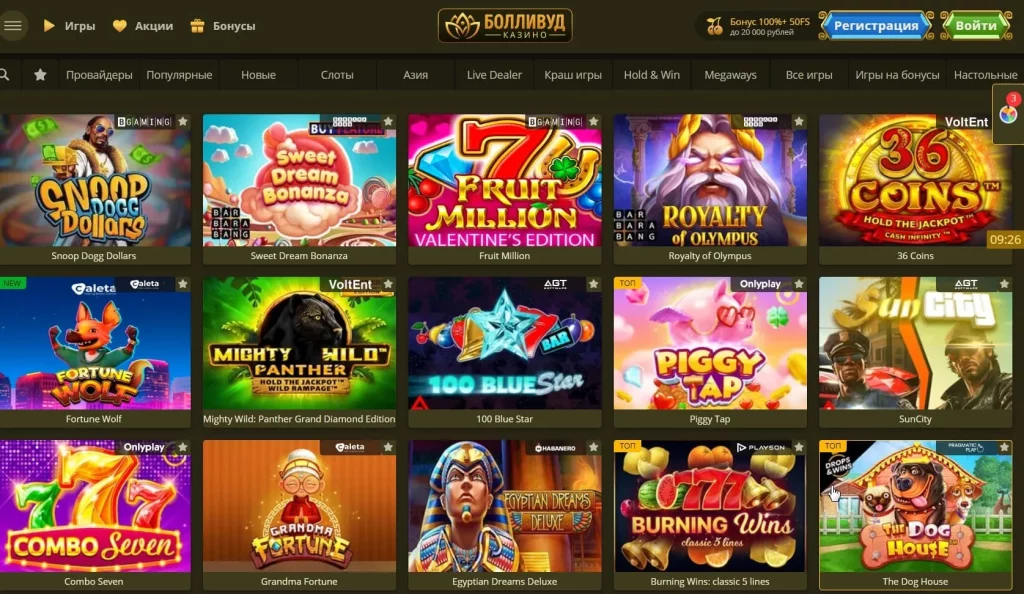Open favorites star filter in category bar

[40, 75]
